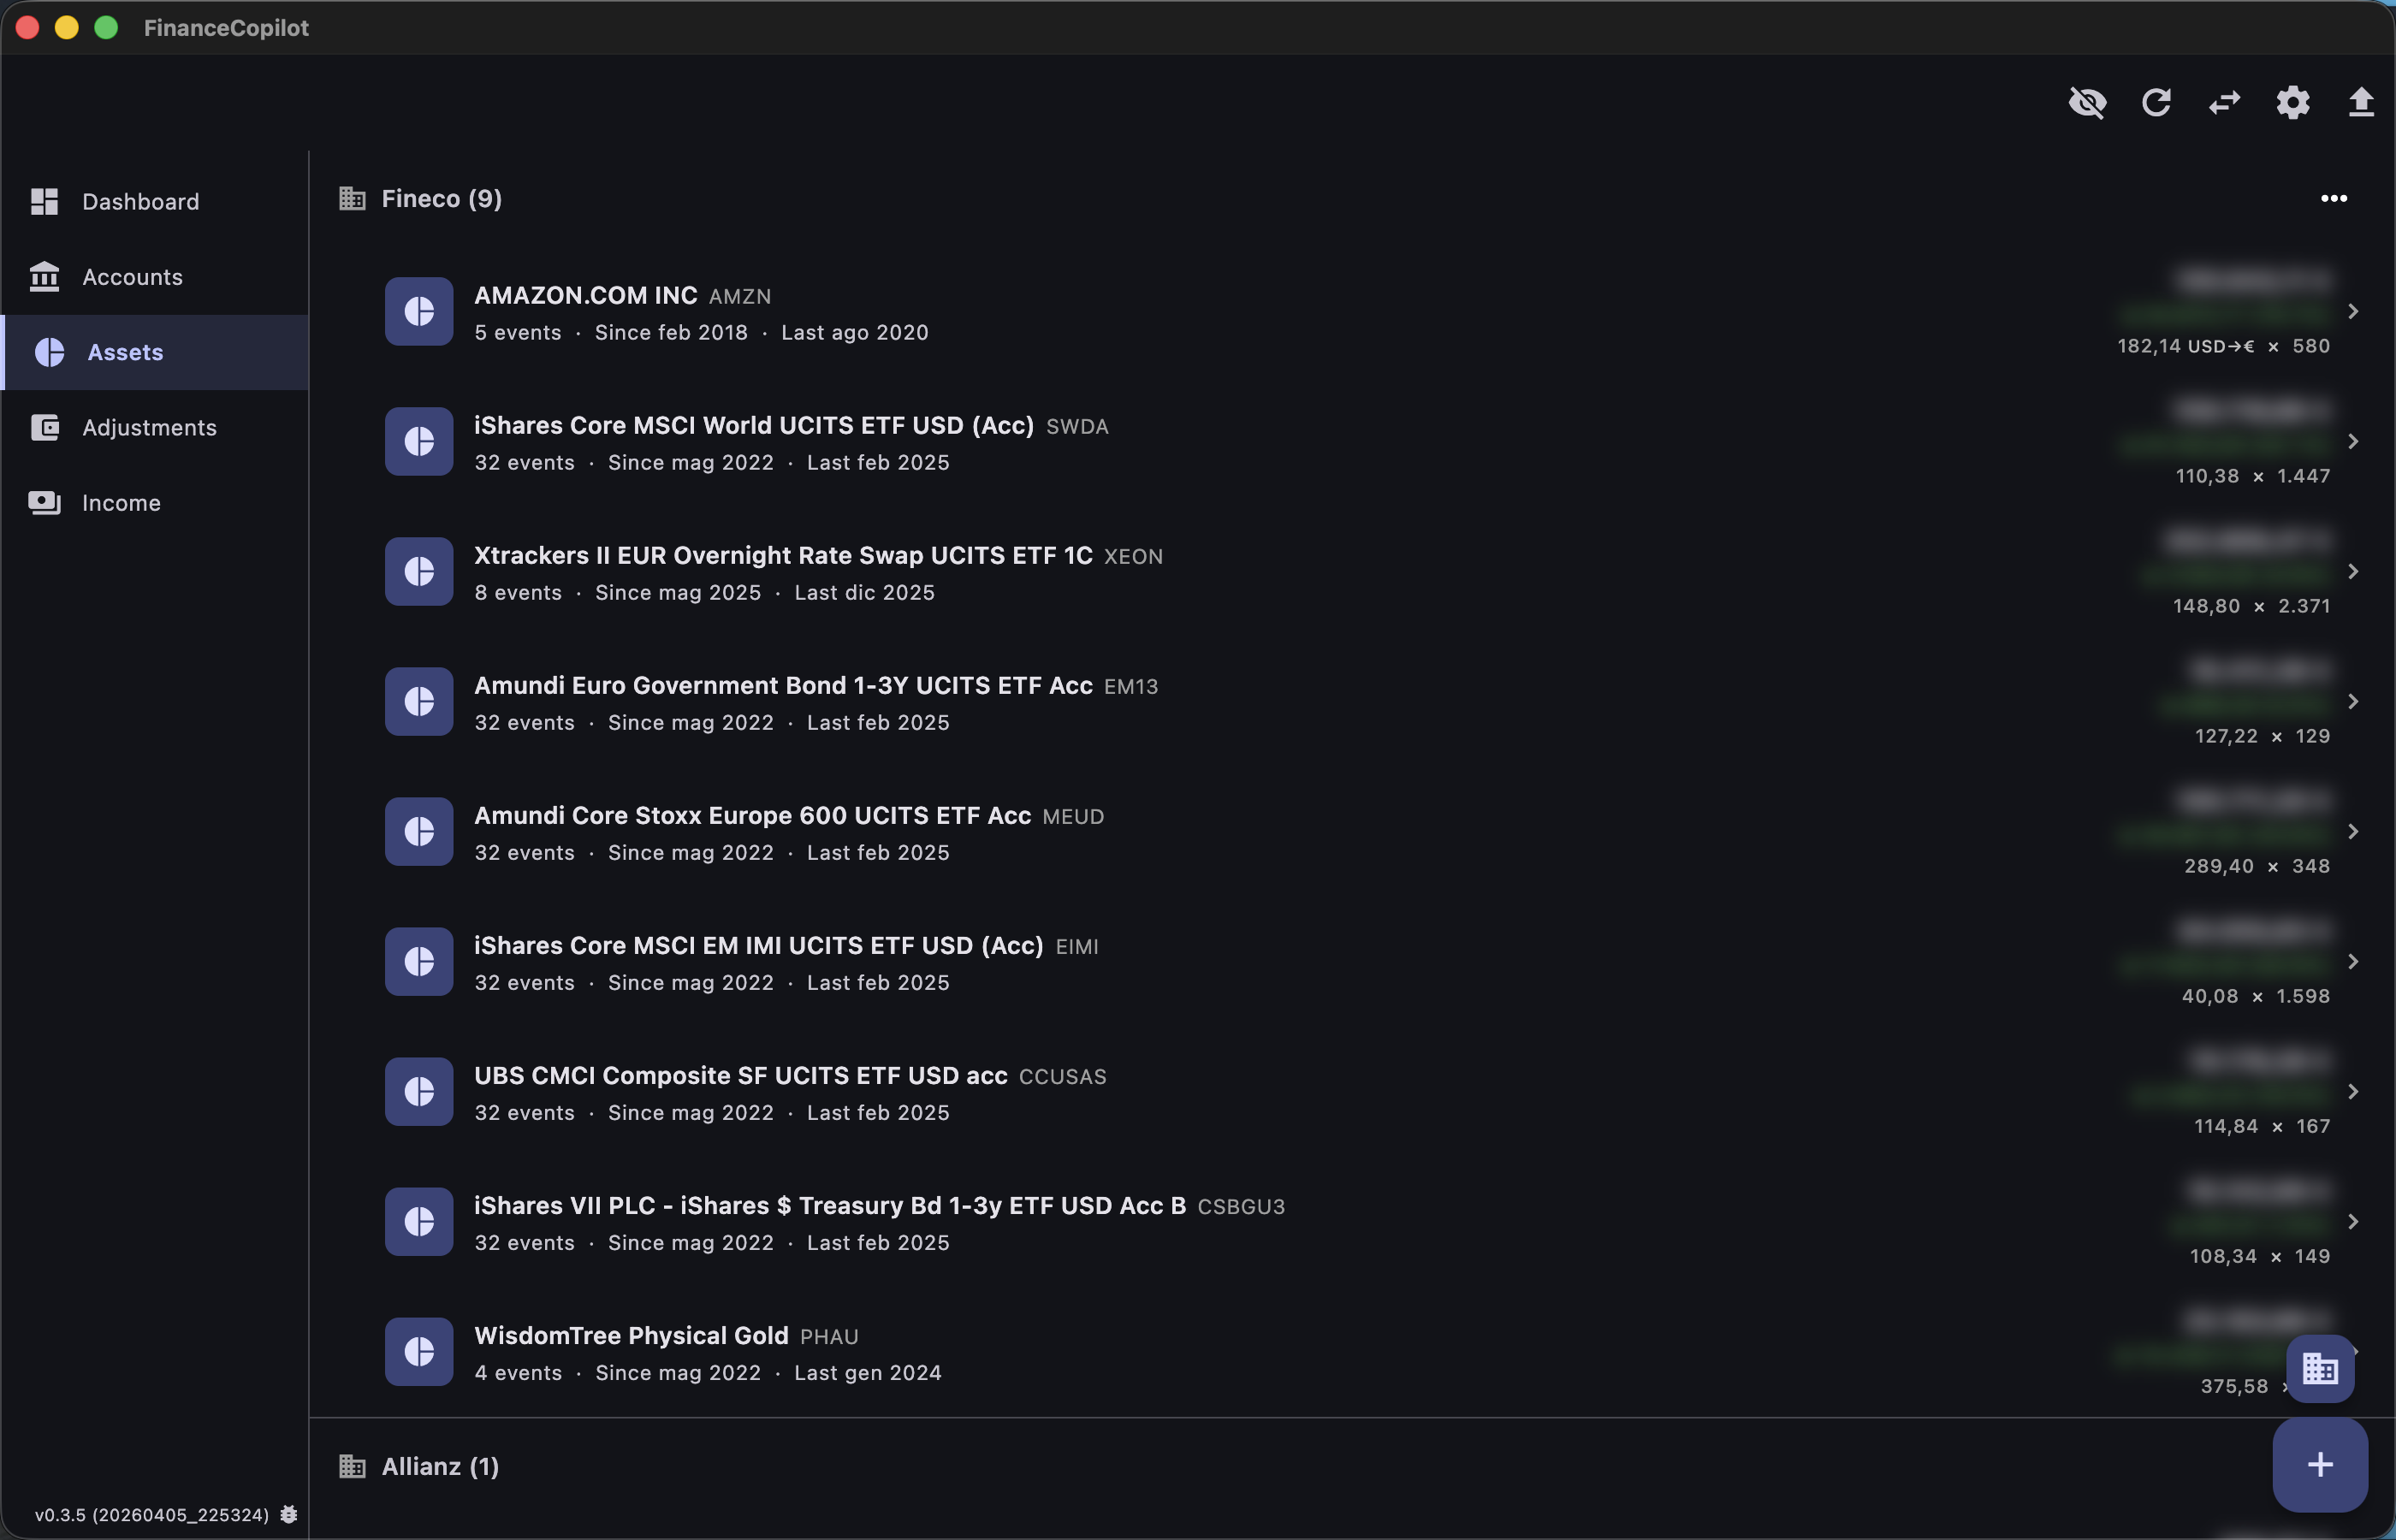Image resolution: width=2396 pixels, height=1540 pixels.
Task: Open the Fineco three-dots menu
Action: point(2334,198)
